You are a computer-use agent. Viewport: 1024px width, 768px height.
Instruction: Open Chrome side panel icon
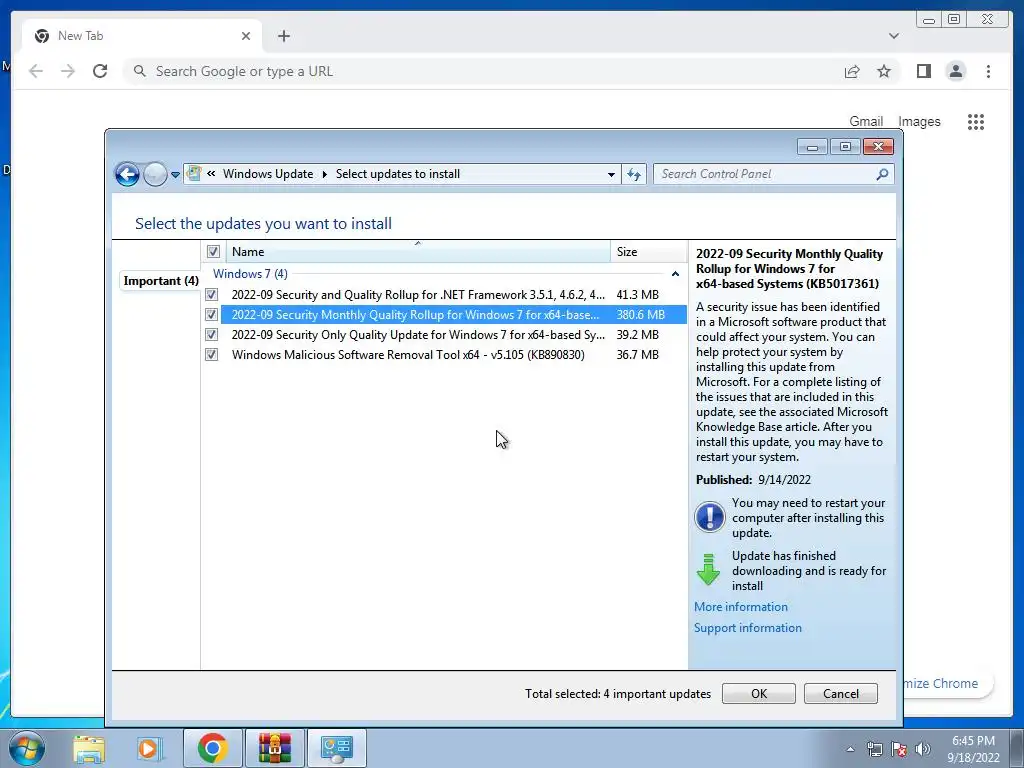click(923, 71)
